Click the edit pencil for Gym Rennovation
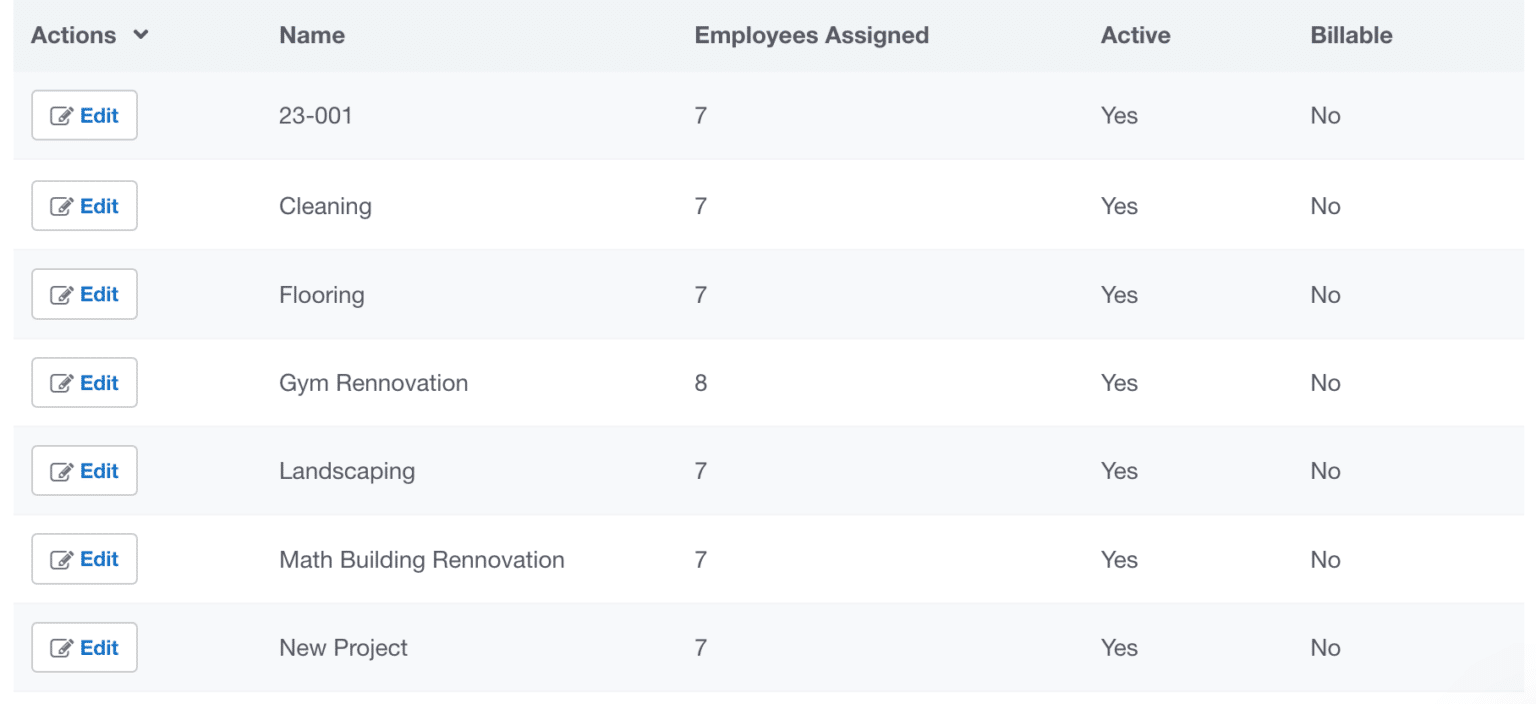 (64, 382)
